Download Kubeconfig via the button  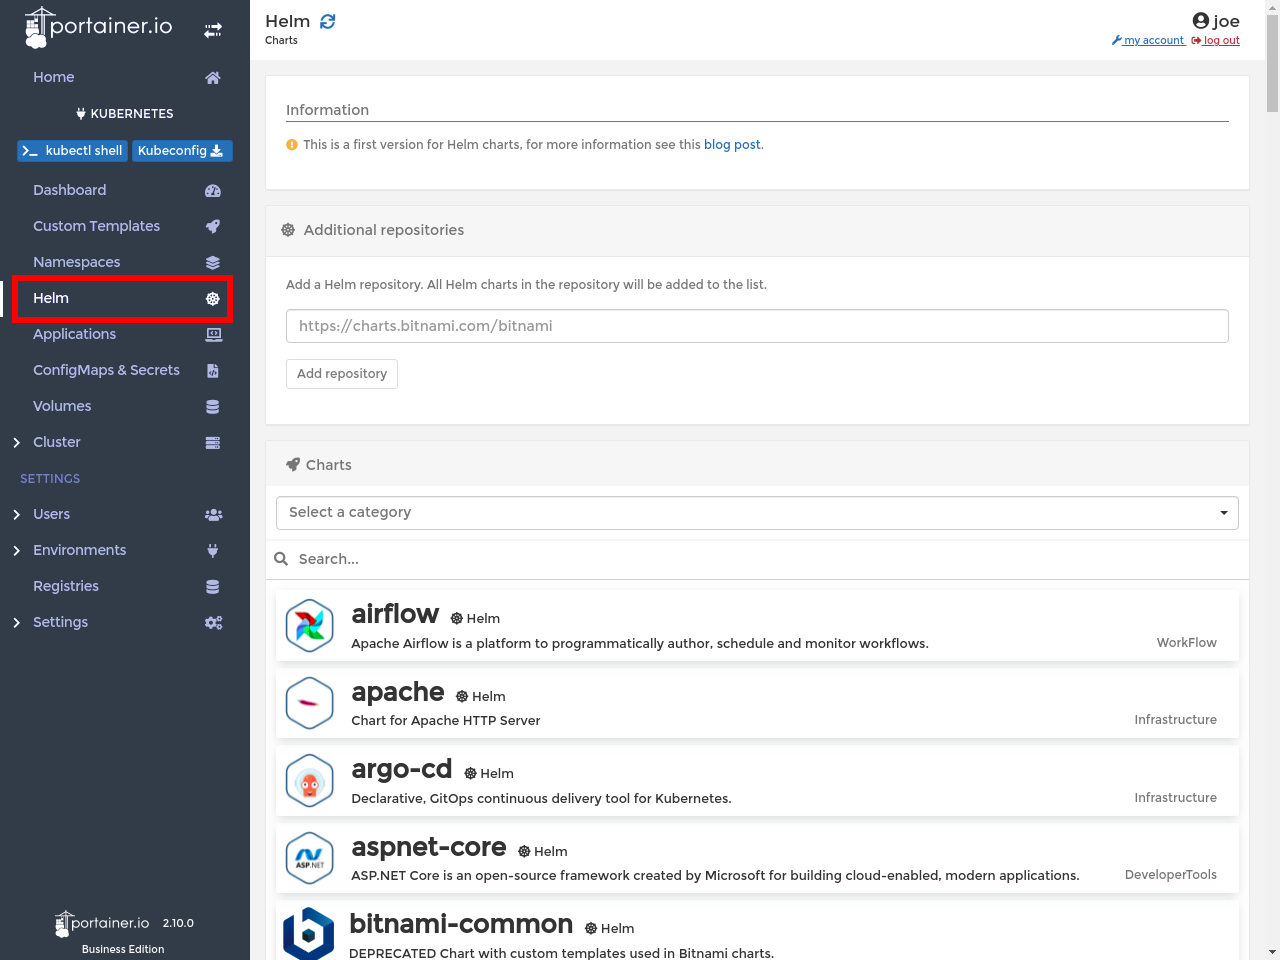182,151
